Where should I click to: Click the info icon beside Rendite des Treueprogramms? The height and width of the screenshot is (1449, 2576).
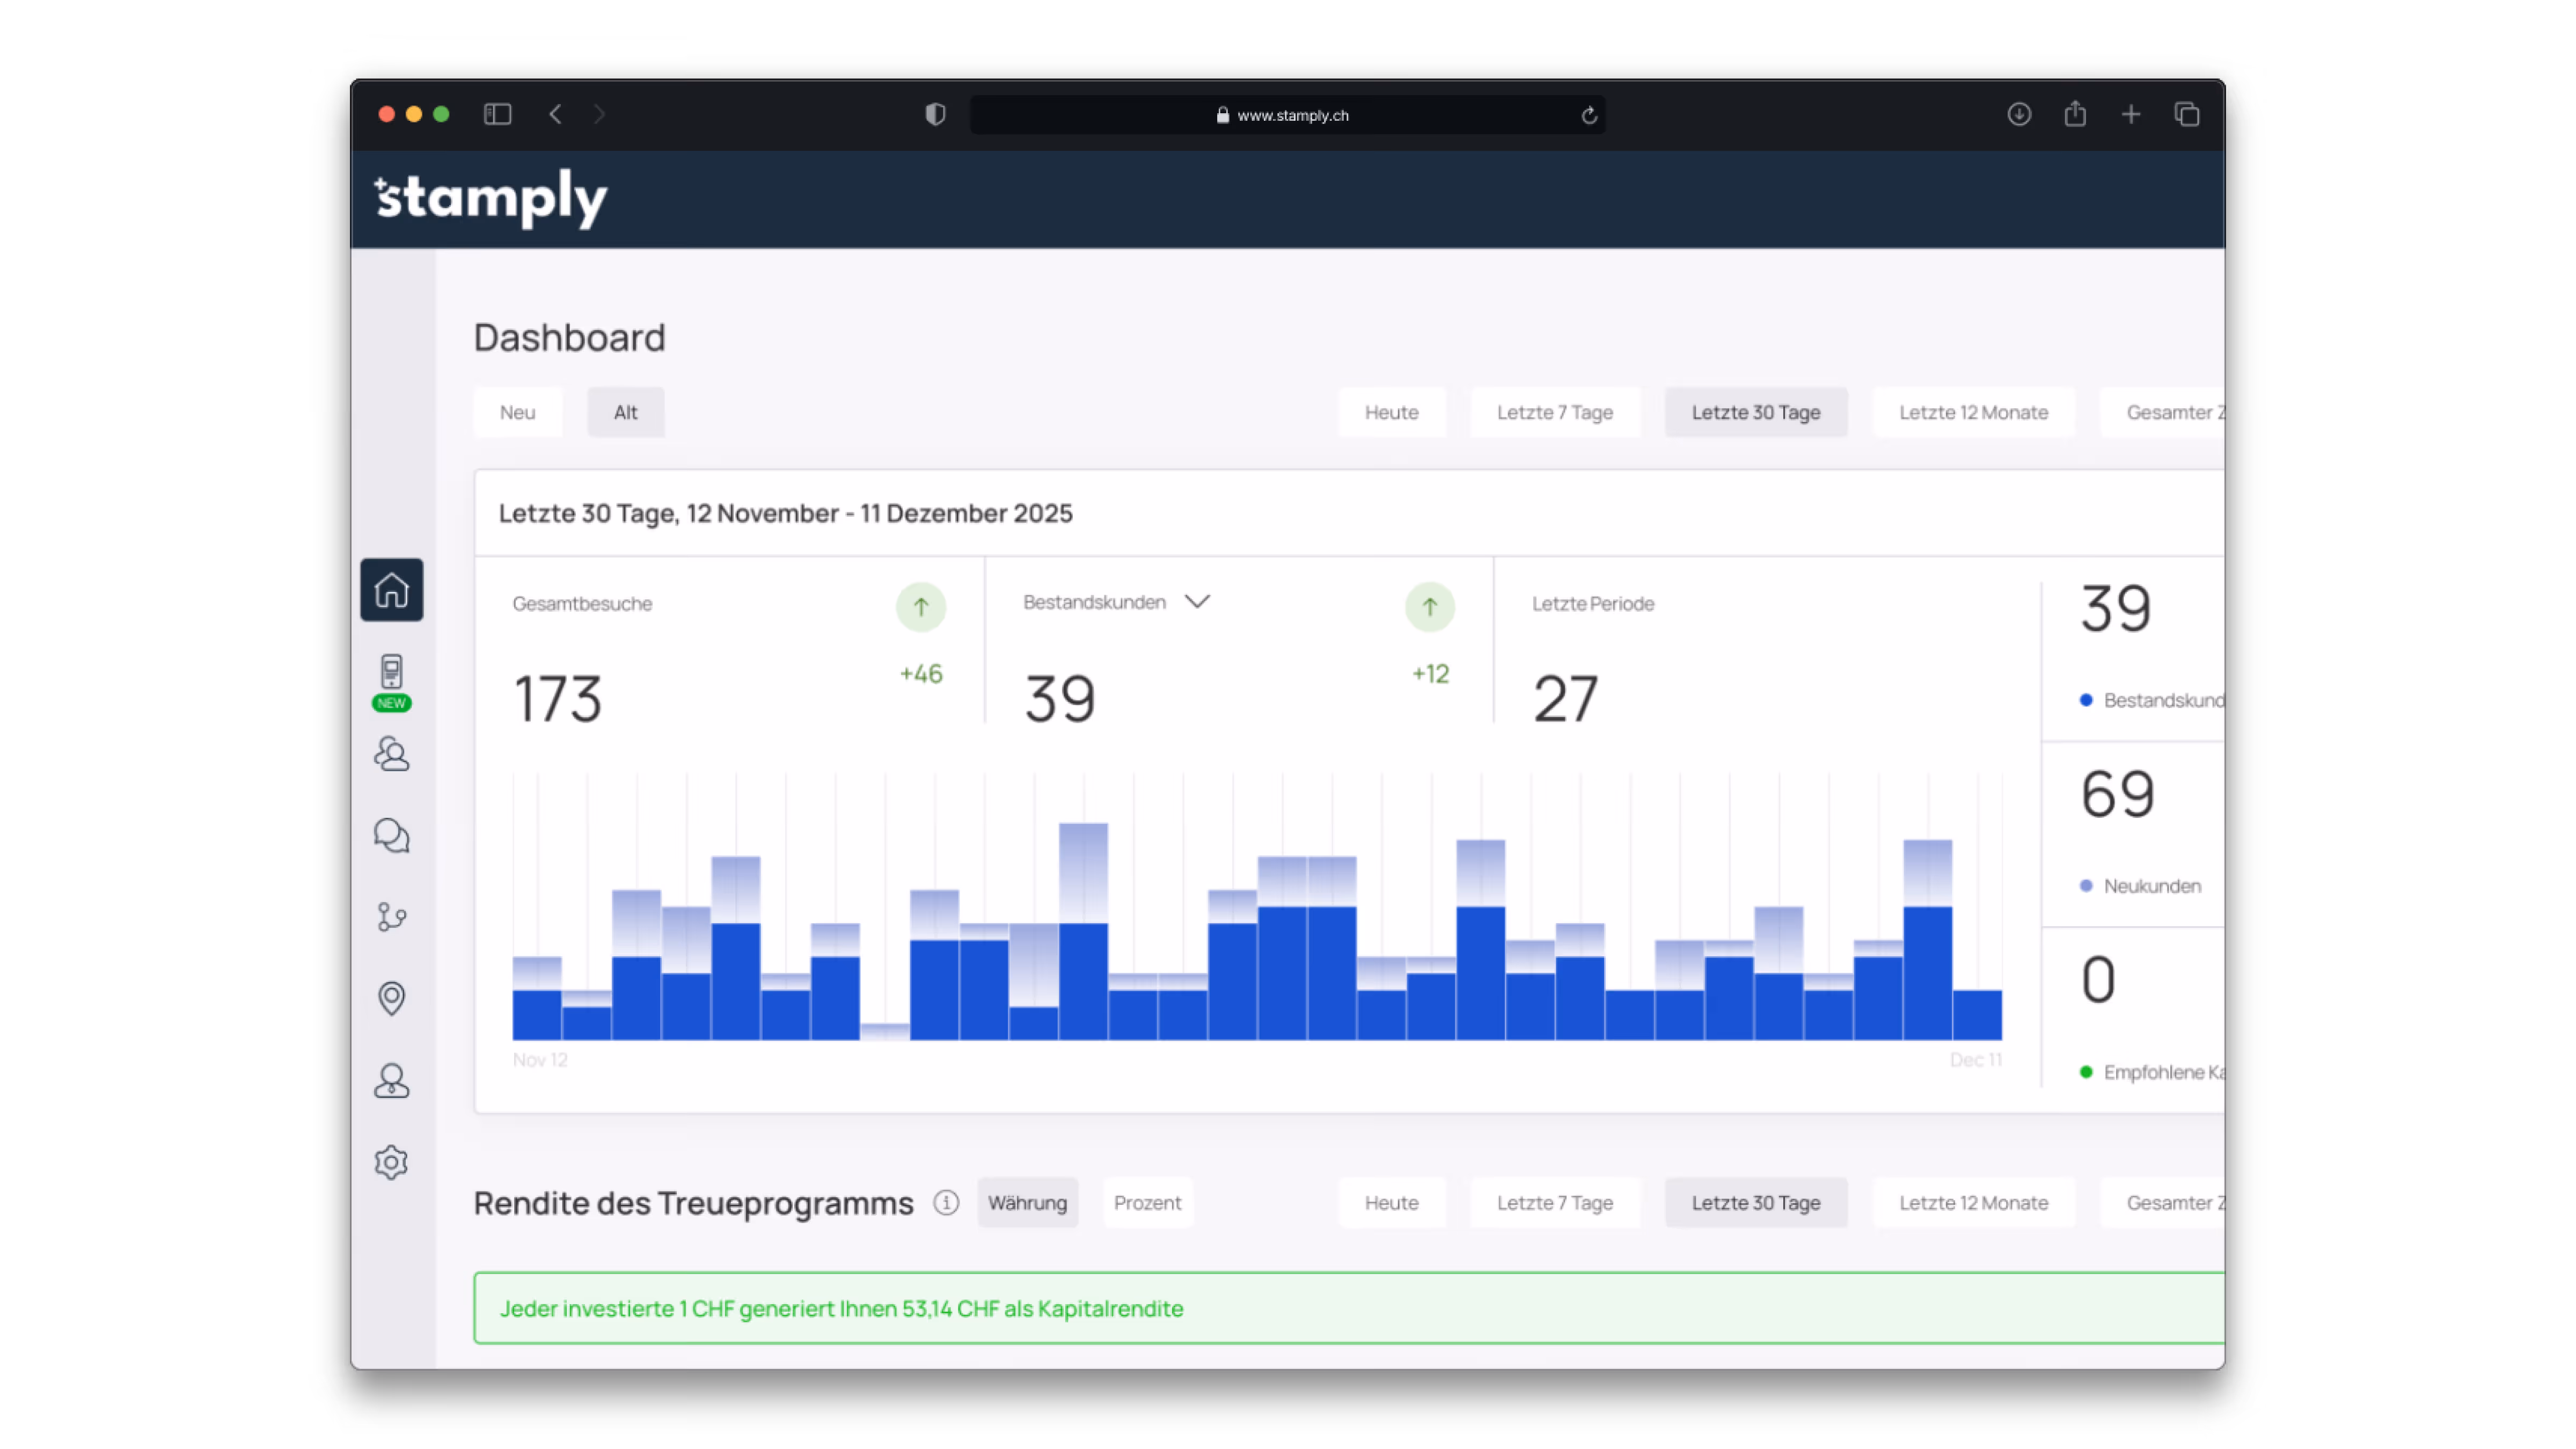tap(946, 1203)
